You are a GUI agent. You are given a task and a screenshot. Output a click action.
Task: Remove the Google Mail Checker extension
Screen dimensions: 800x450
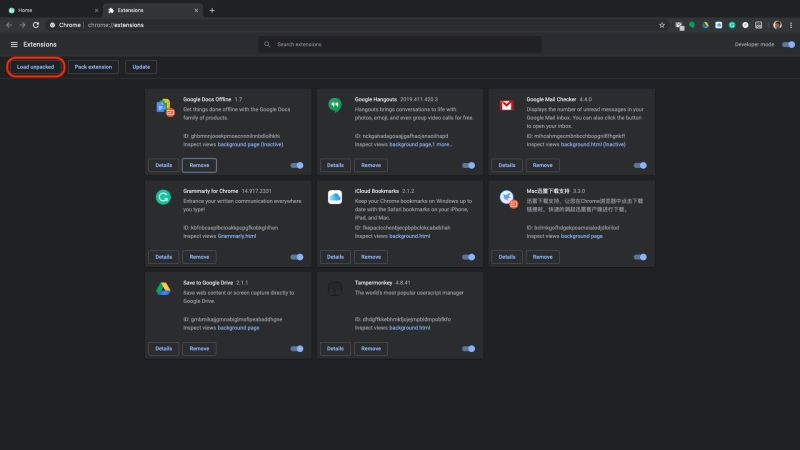[542, 165]
